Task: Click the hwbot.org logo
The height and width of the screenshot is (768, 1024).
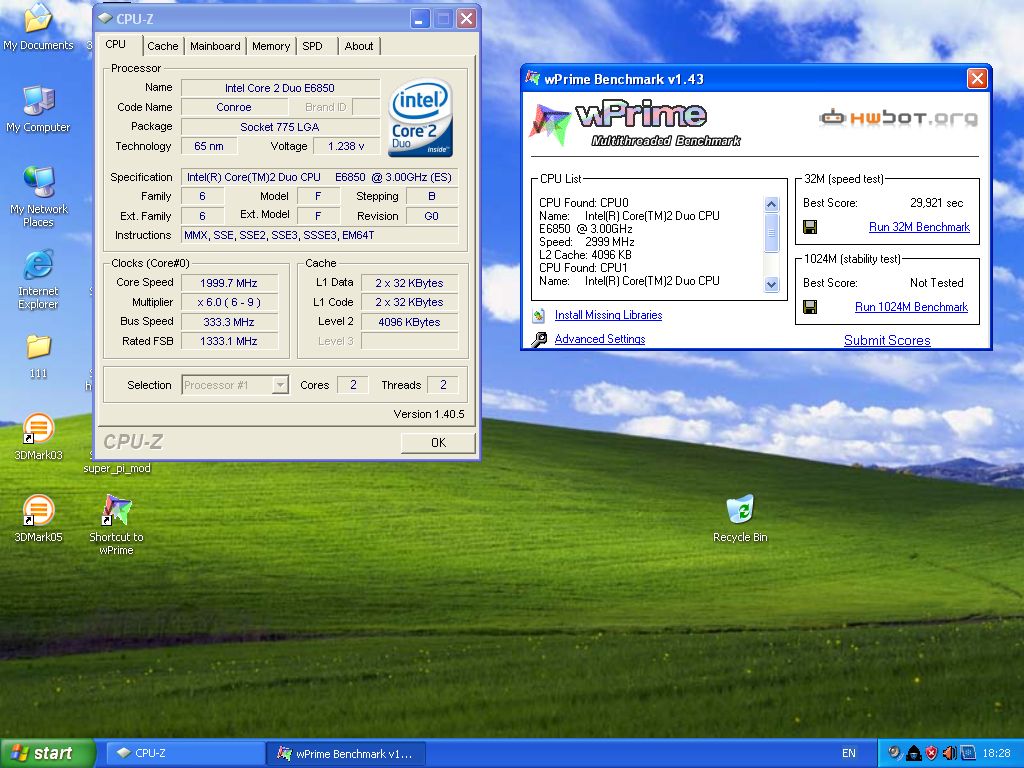Action: coord(899,118)
